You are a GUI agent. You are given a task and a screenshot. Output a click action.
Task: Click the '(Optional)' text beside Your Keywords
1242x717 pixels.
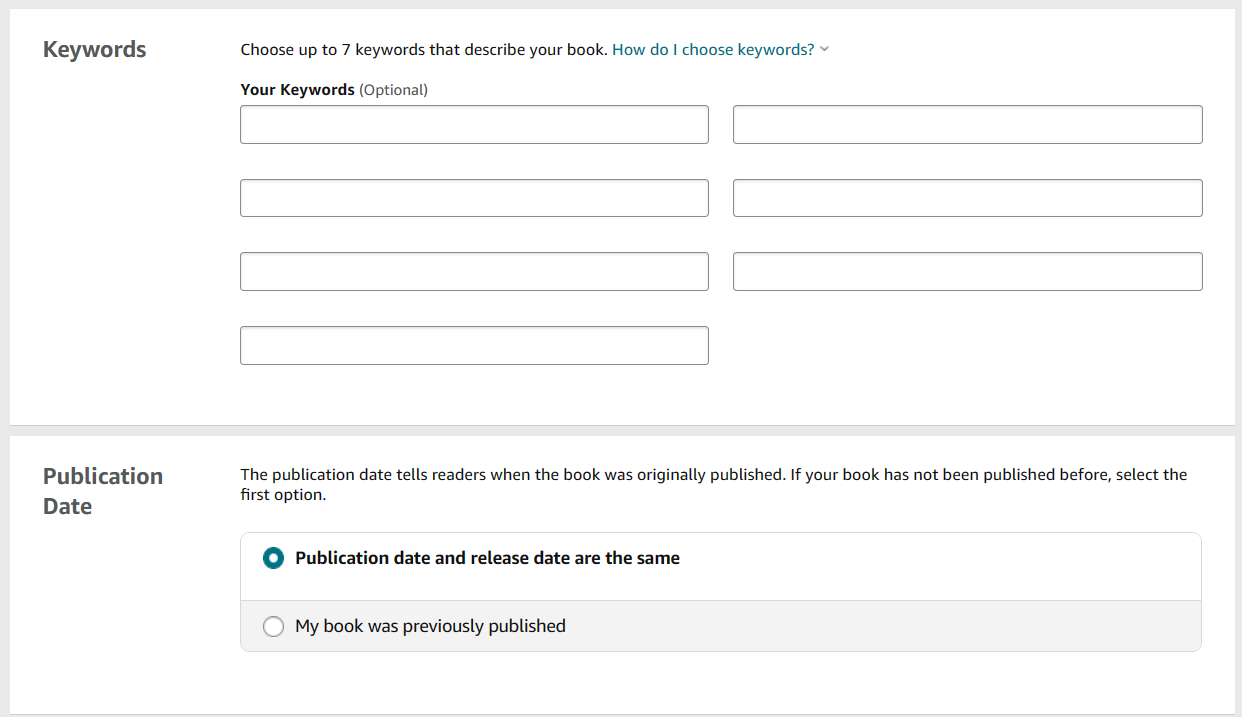393,90
